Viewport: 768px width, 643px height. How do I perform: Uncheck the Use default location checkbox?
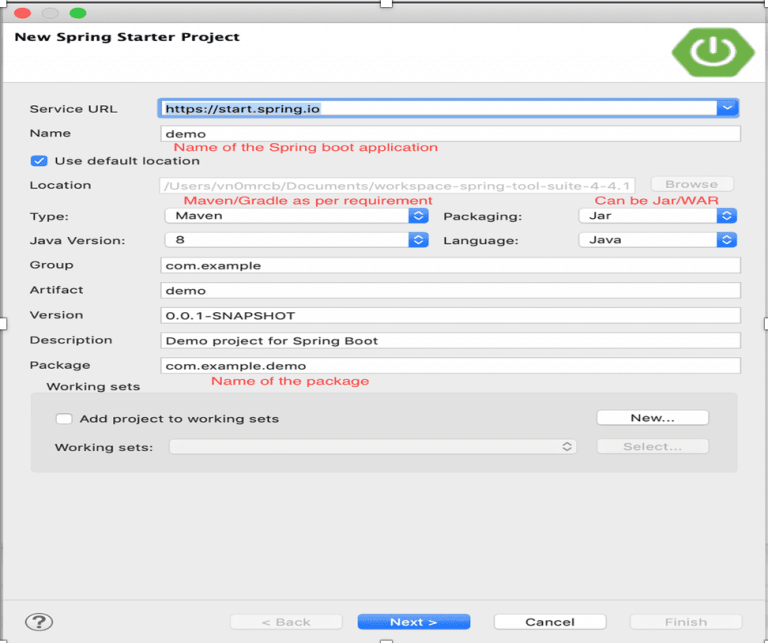tap(39, 160)
